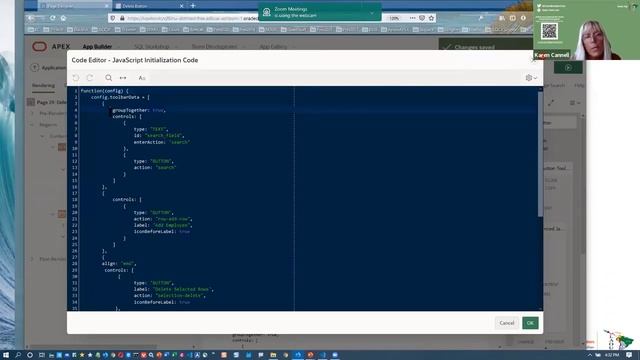Viewport: 640px width, 360px height.
Task: Open the App Builder menu
Action: 97,47
